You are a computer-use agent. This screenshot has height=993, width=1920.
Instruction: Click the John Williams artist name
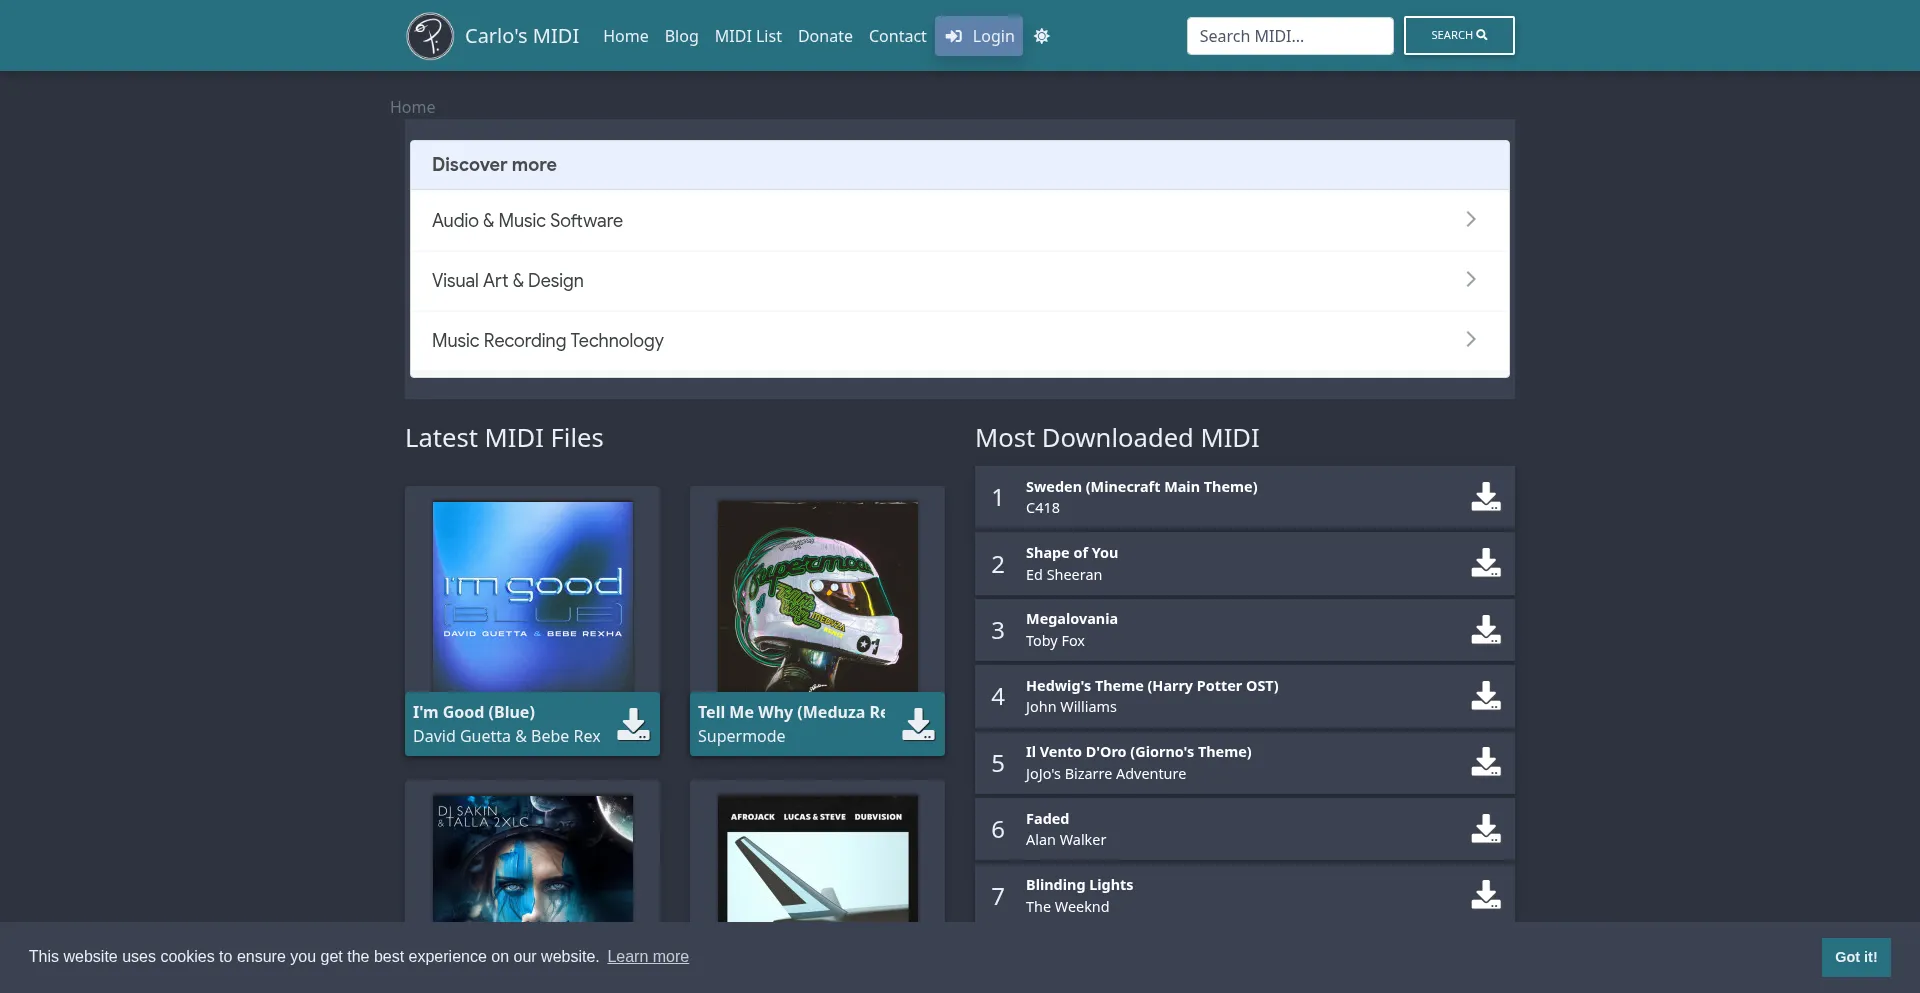[1071, 707]
